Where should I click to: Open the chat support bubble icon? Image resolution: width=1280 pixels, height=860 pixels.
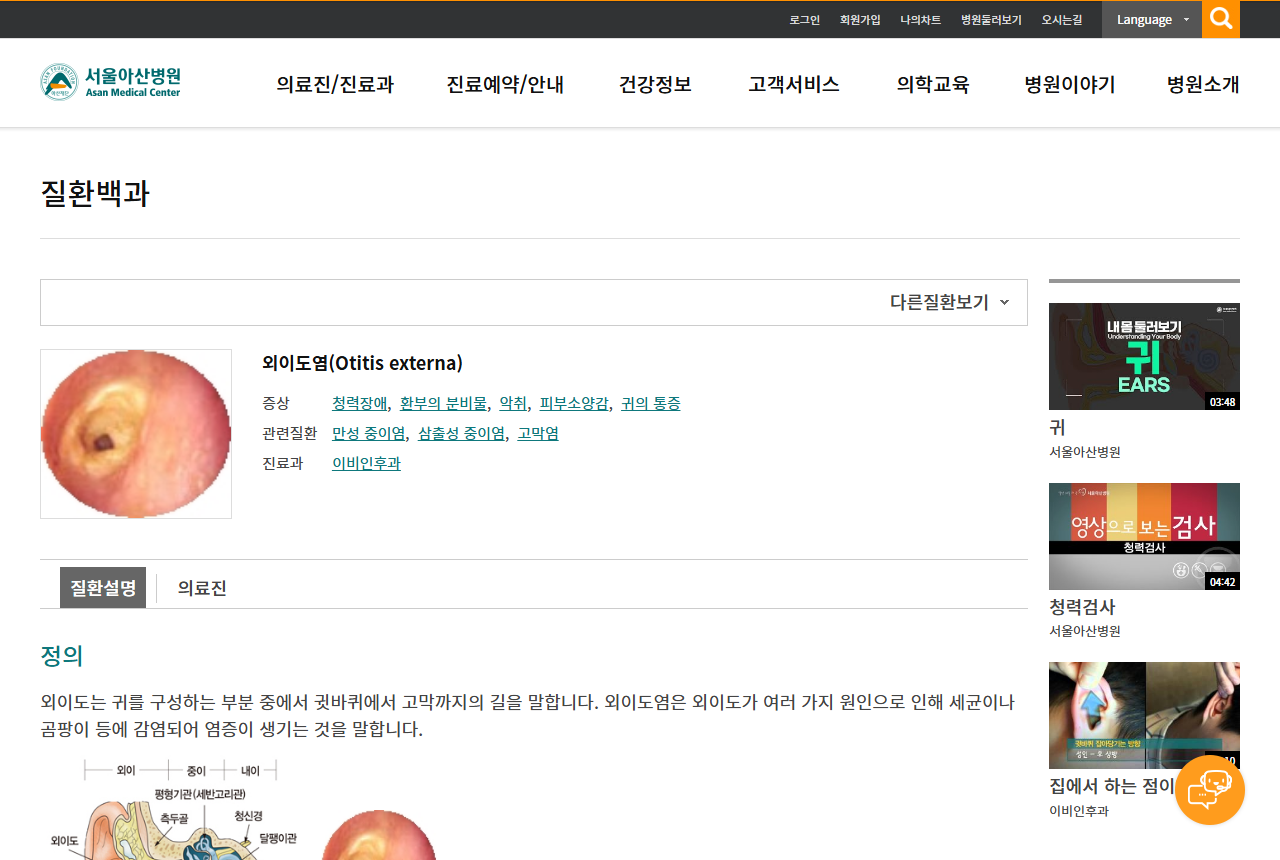pyautogui.click(x=1209, y=790)
